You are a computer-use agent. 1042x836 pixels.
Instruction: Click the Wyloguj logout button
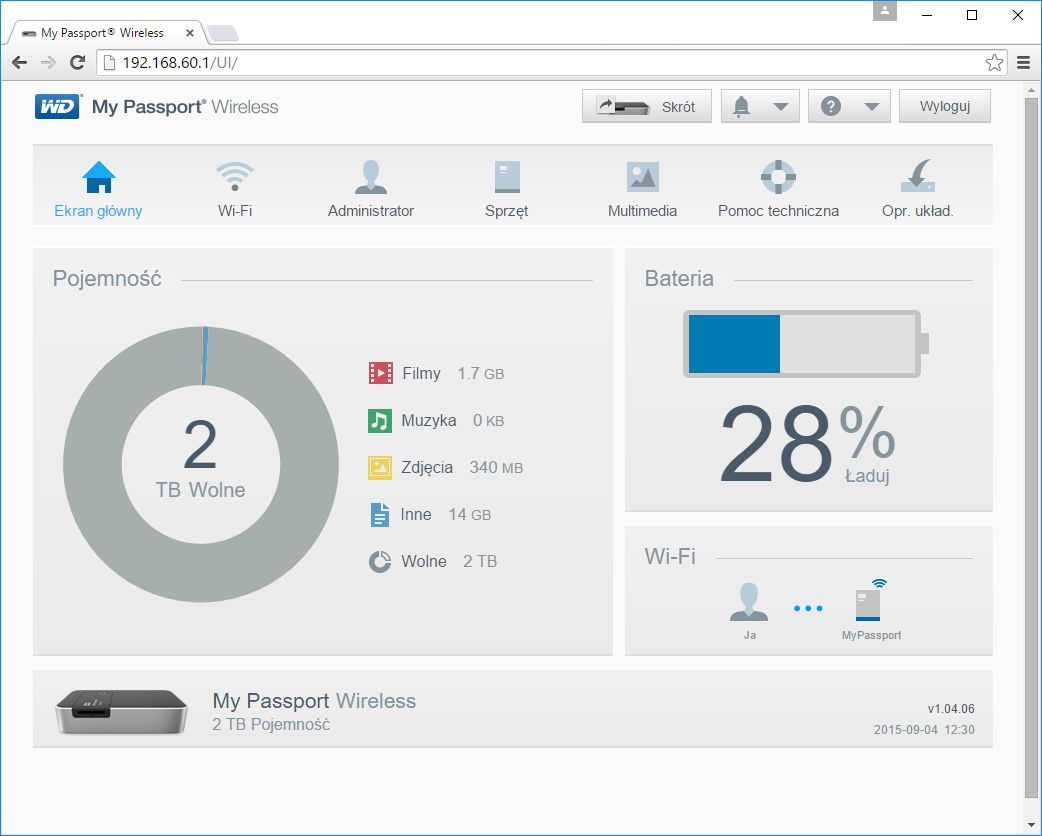coord(944,105)
